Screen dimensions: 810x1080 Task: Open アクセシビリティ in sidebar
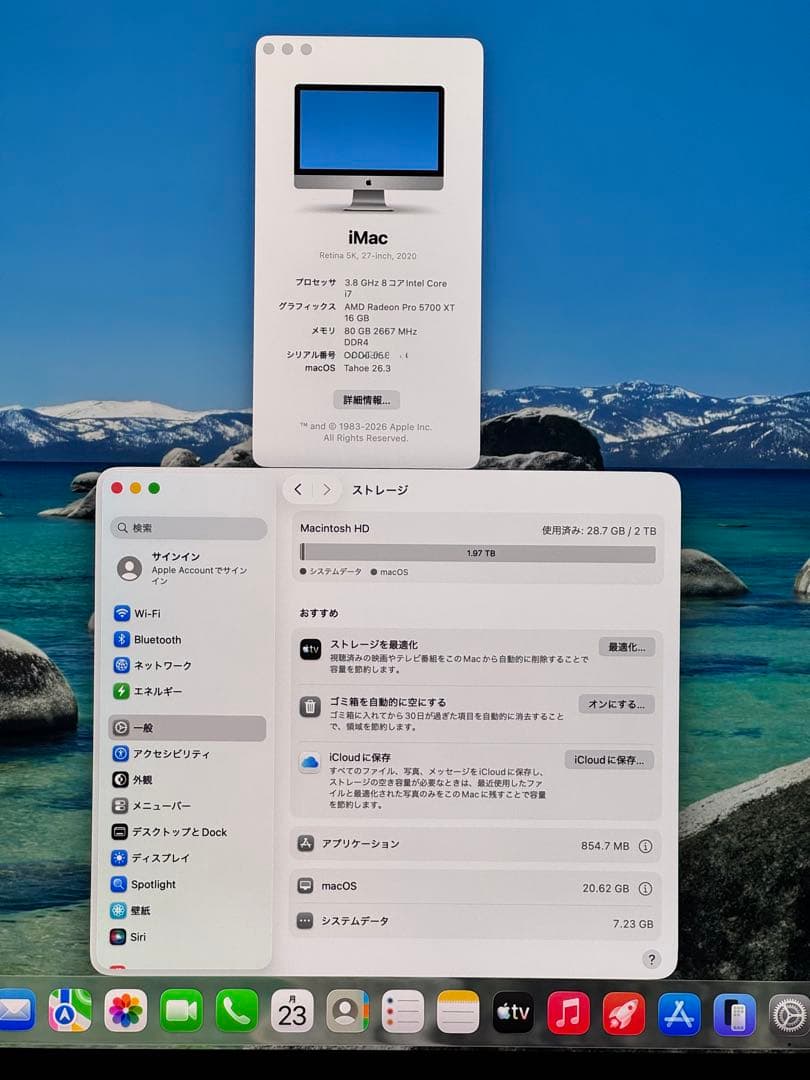click(162, 754)
